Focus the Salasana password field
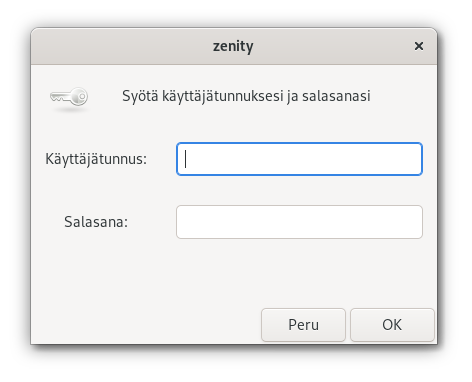The image size is (472, 382). pyautogui.click(x=299, y=222)
